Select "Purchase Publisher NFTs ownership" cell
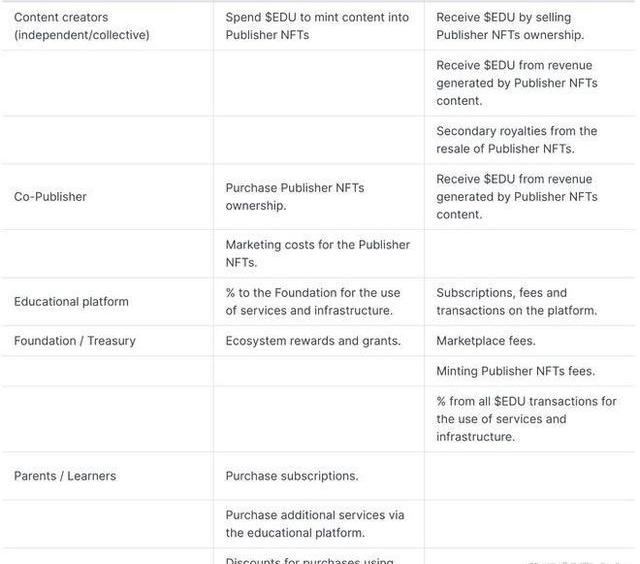Screen dimensions: 640x564 (294, 197)
